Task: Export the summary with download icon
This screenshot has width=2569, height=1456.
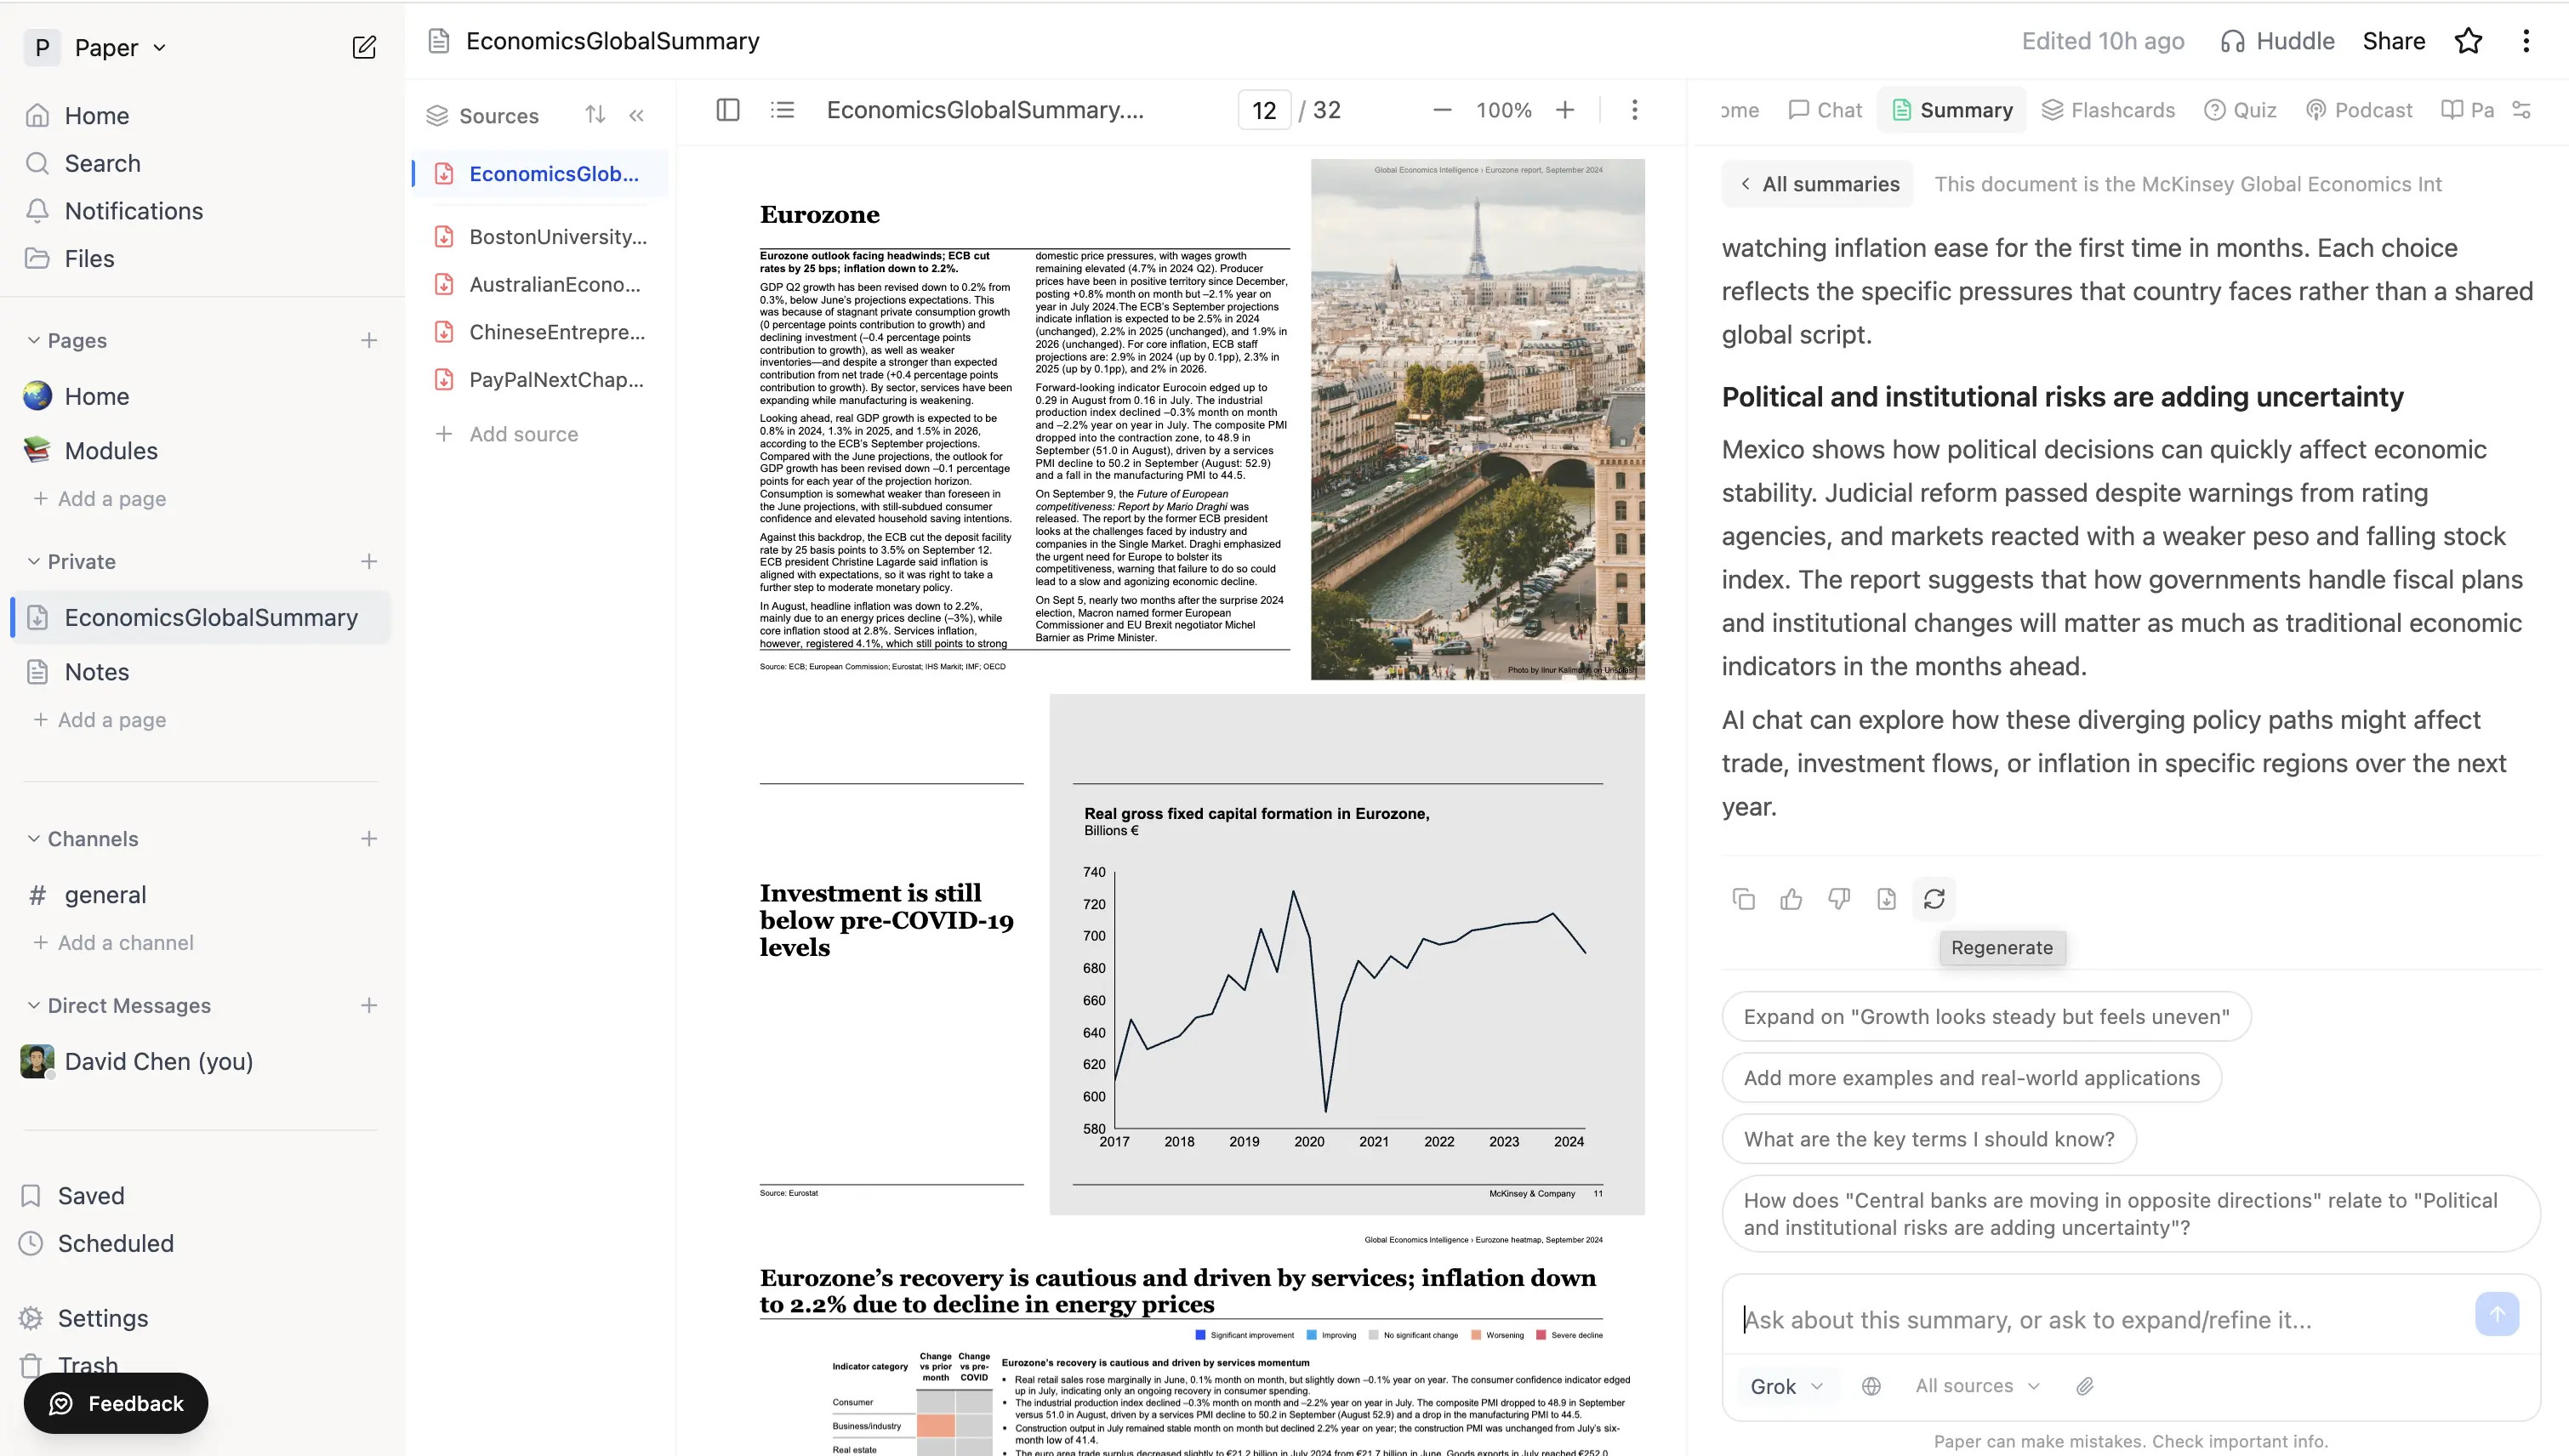Action: 1886,899
